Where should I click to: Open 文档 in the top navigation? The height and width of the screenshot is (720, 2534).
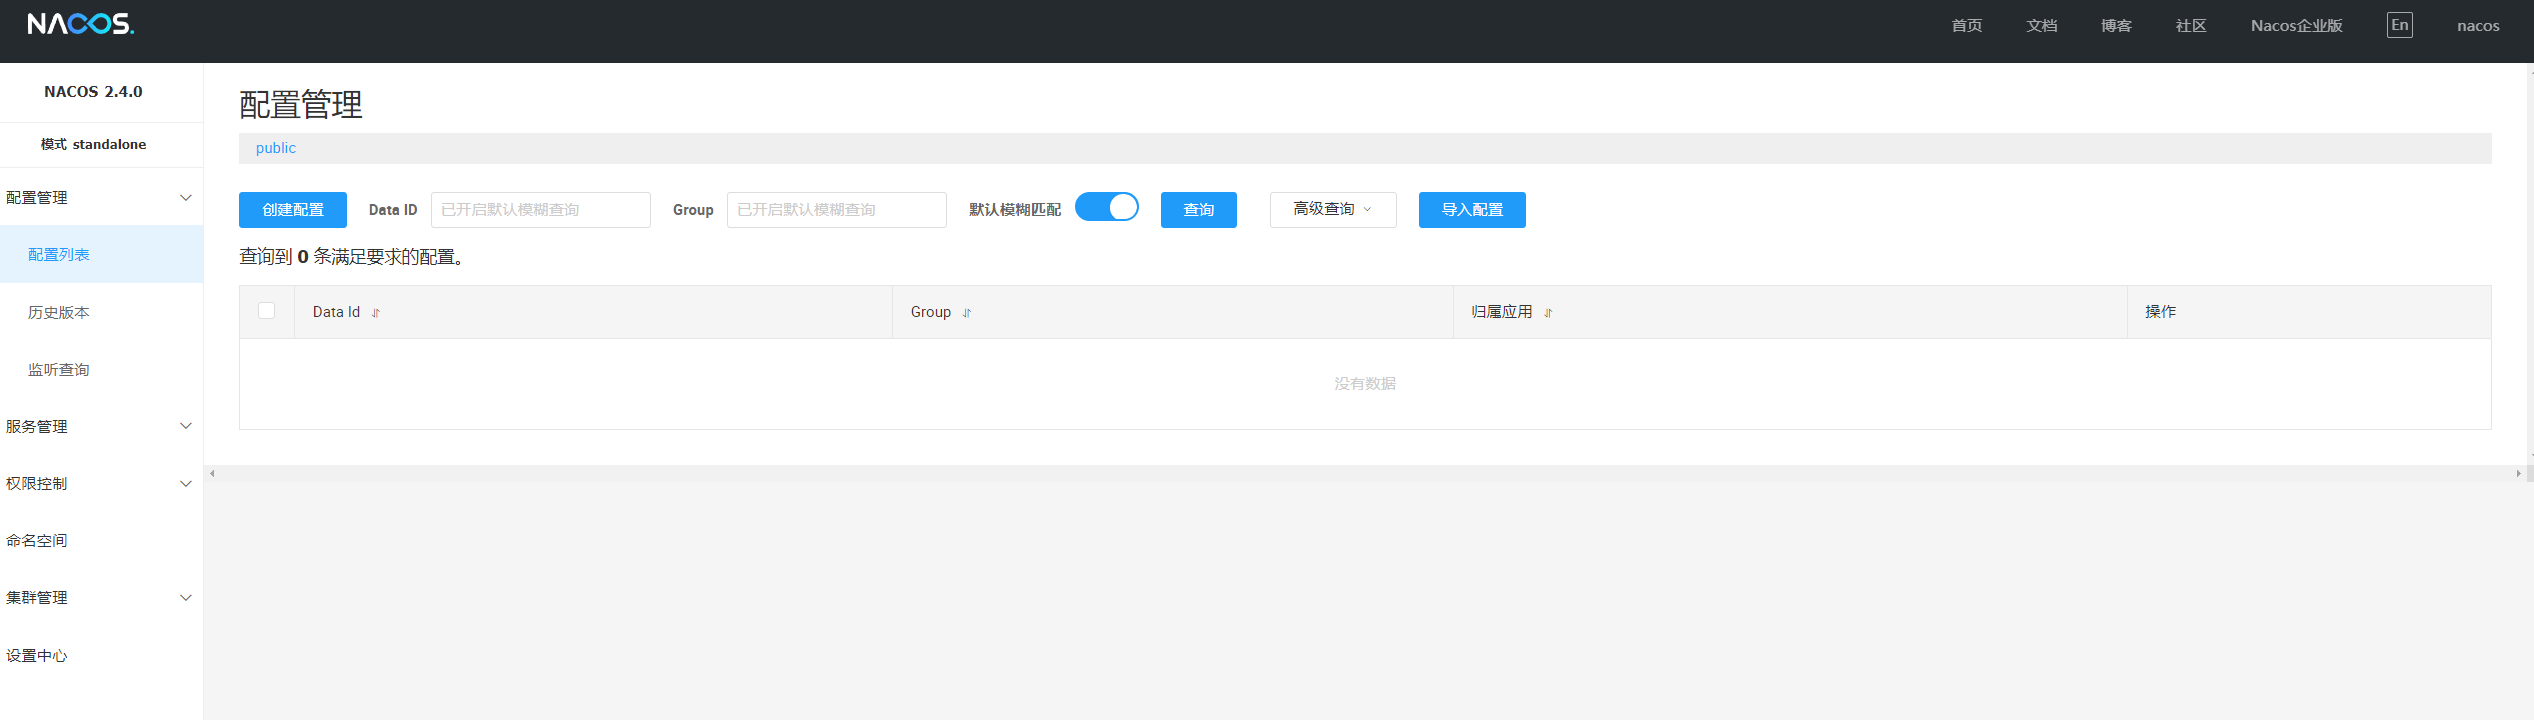tap(2042, 26)
